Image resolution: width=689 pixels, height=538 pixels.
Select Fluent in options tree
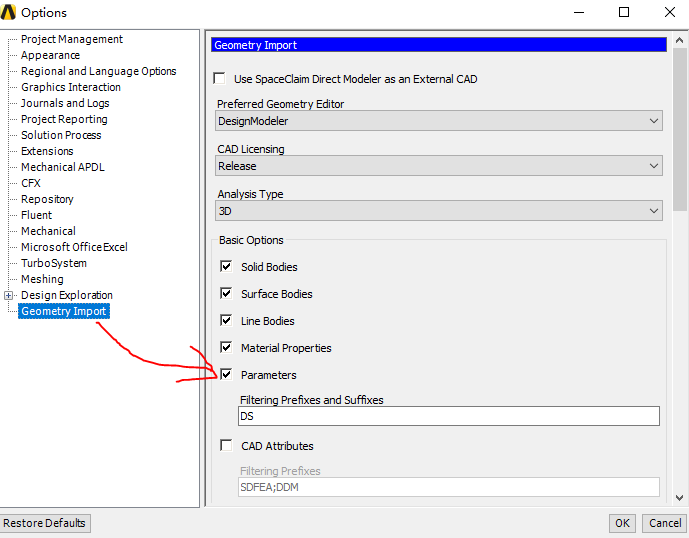coord(36,215)
